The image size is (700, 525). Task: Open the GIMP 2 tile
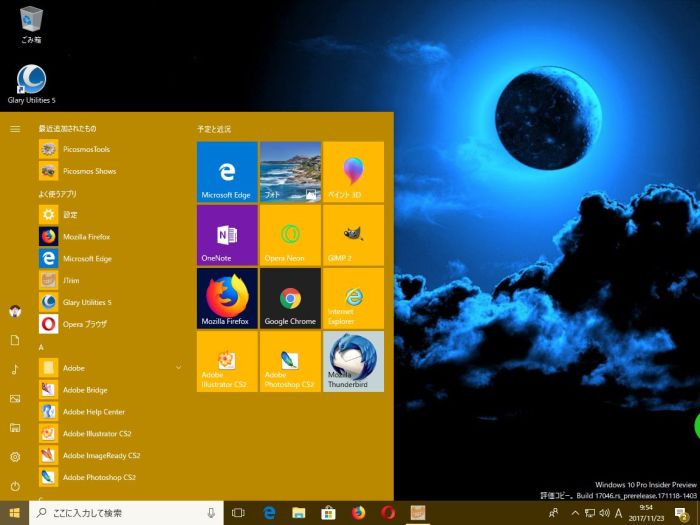(x=353, y=235)
